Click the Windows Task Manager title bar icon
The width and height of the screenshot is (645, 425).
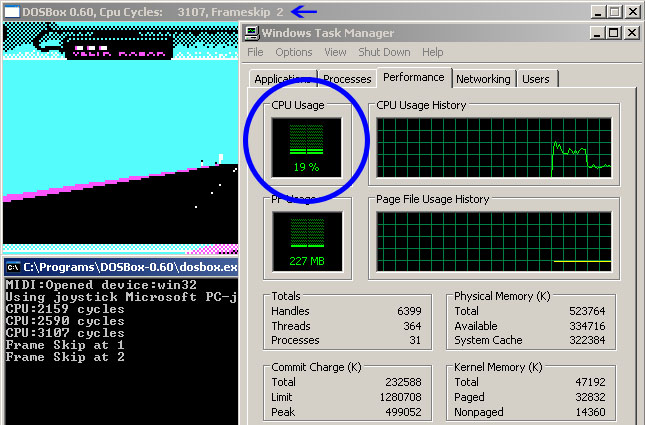[252, 33]
